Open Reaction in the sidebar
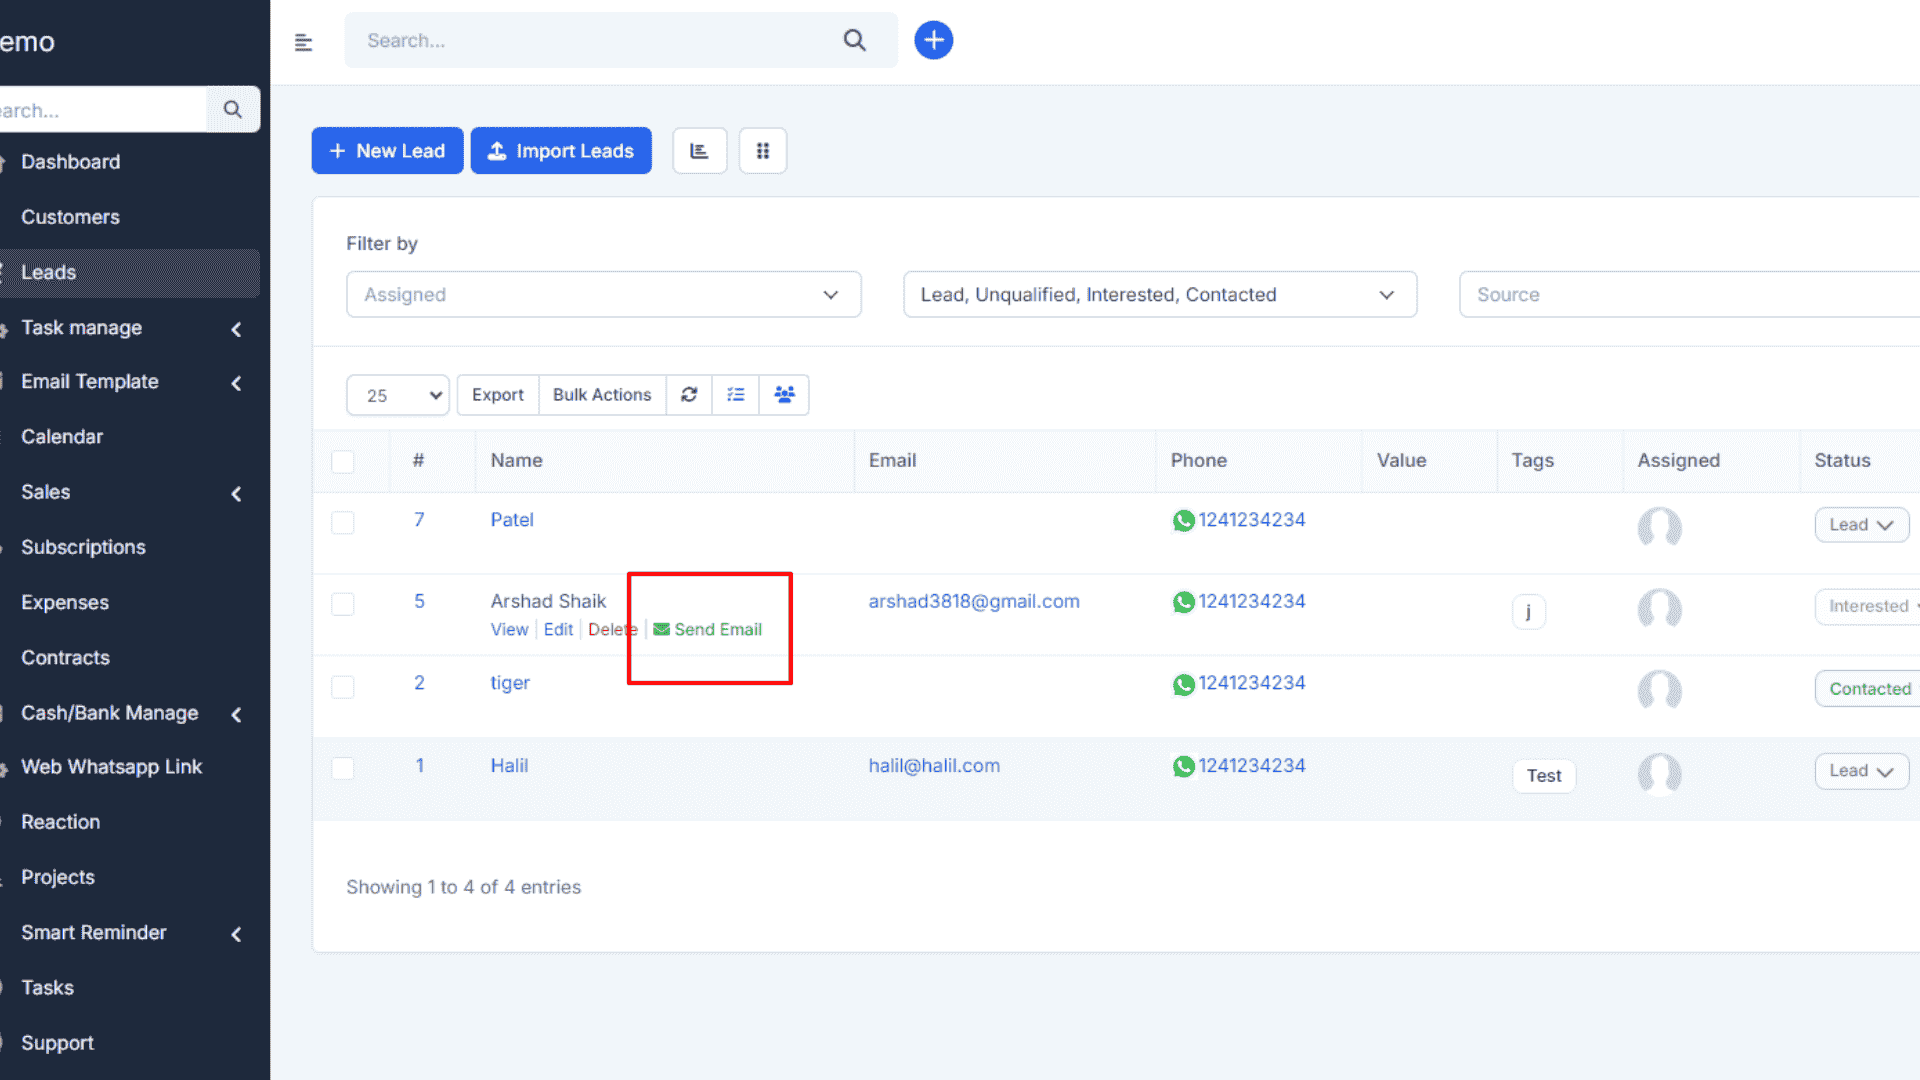The width and height of the screenshot is (1920, 1080). 60,822
